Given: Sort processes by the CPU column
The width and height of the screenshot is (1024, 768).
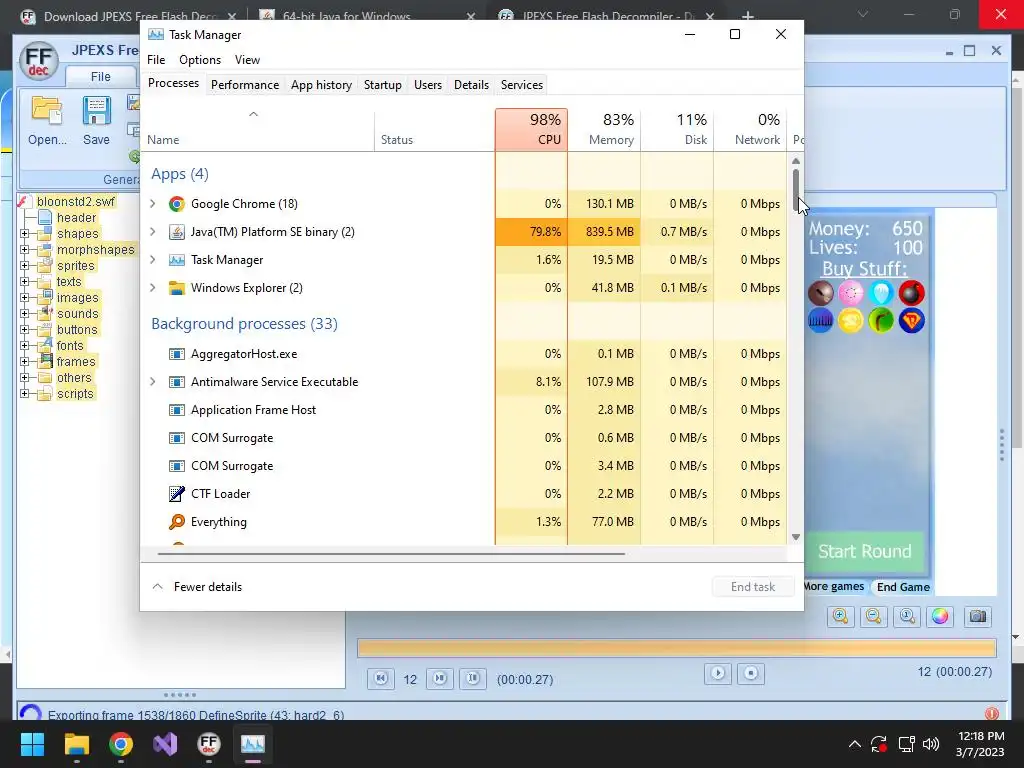Looking at the screenshot, I should coord(532,130).
